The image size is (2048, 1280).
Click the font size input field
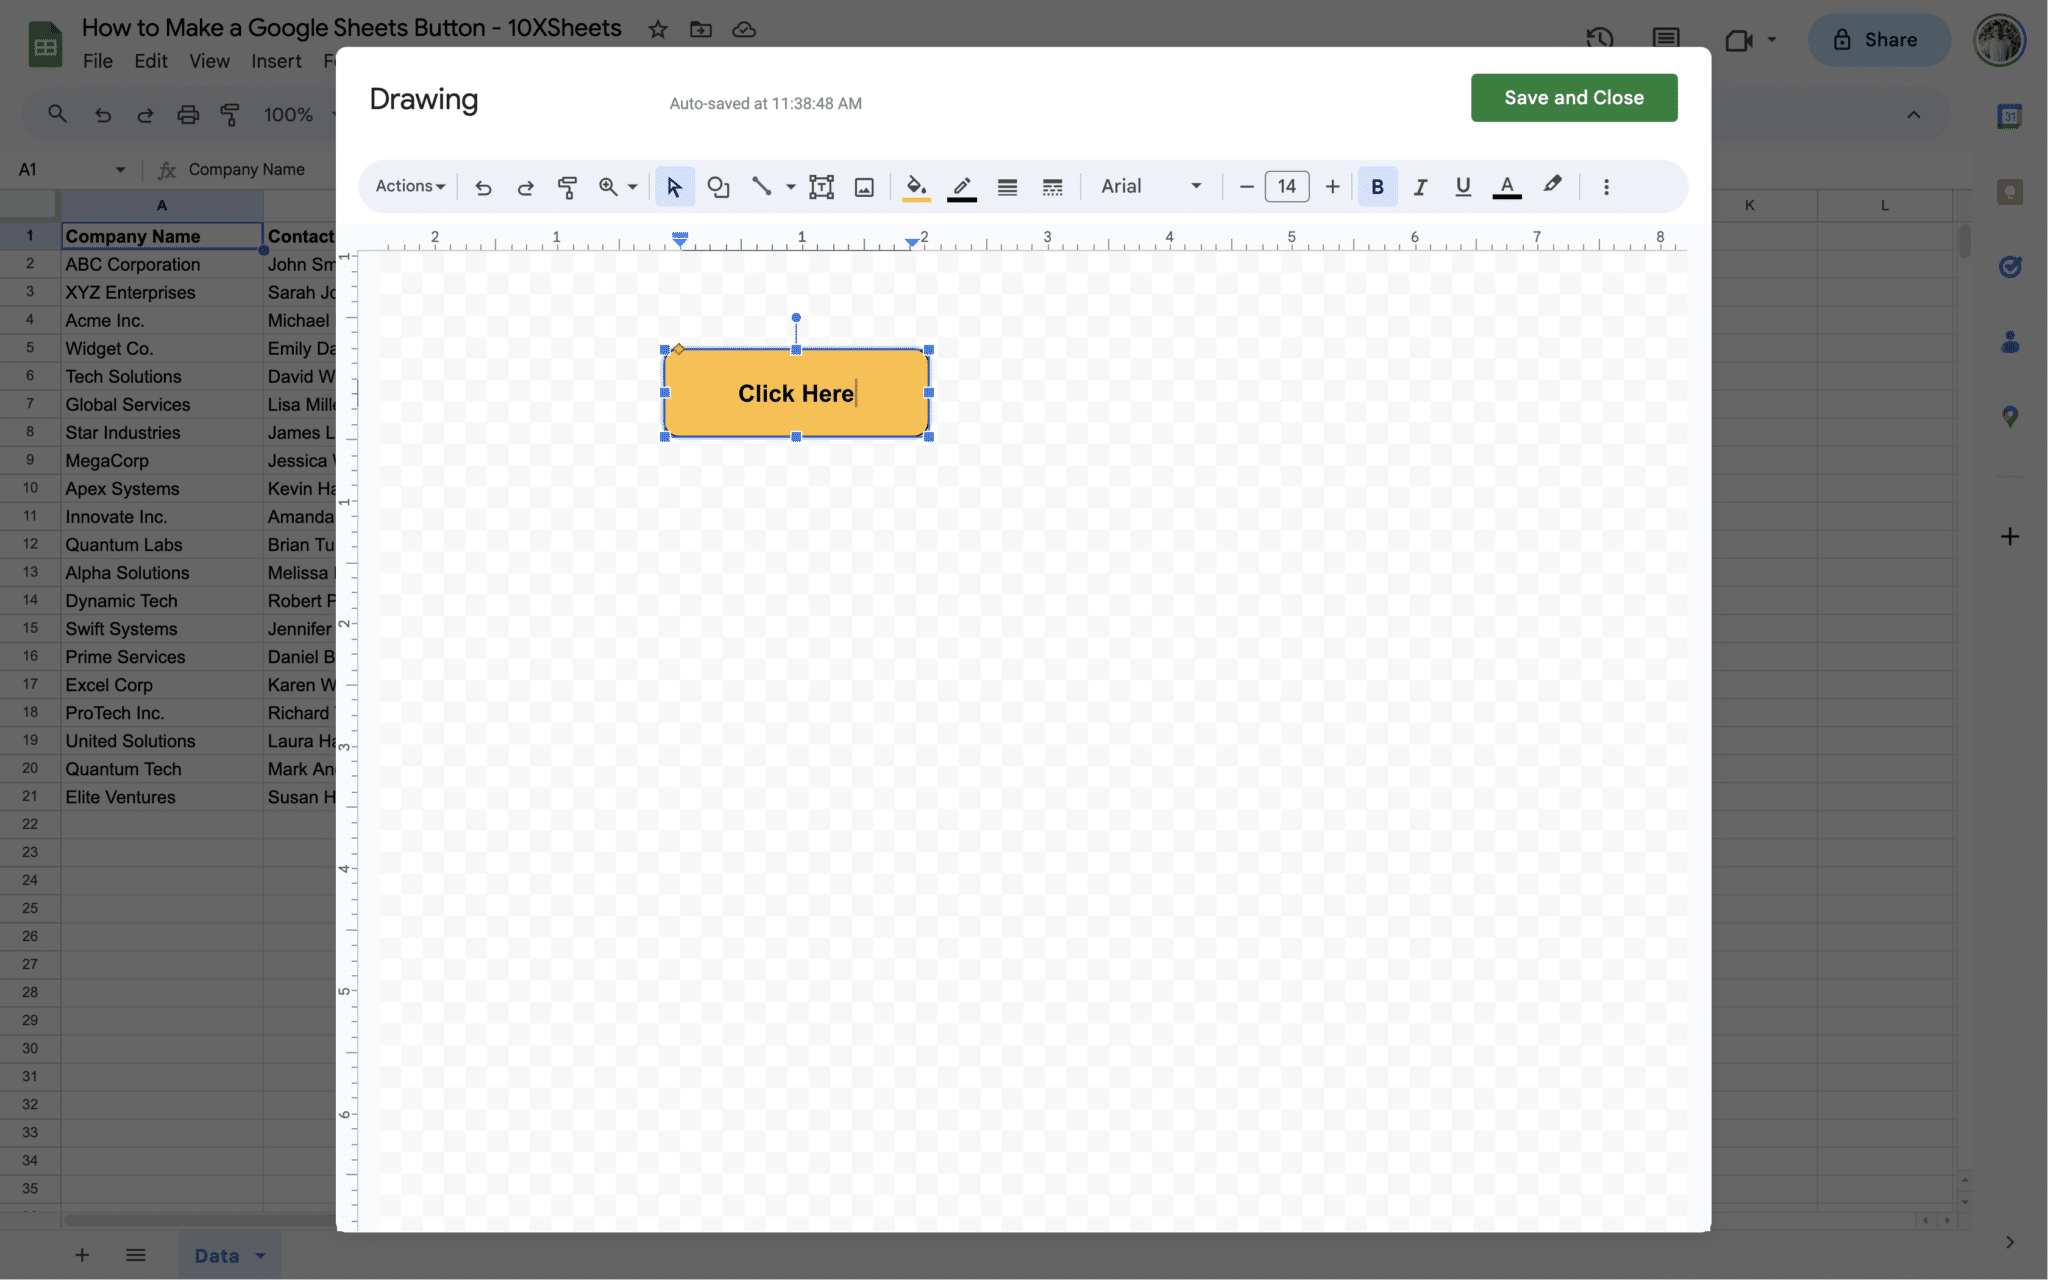tap(1286, 187)
